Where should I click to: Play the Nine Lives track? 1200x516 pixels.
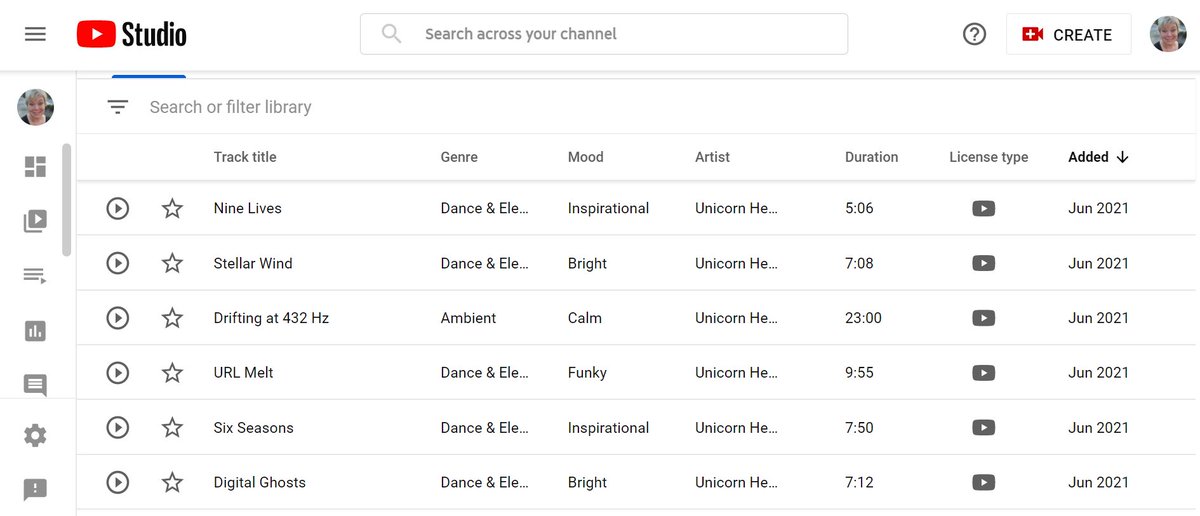[118, 208]
